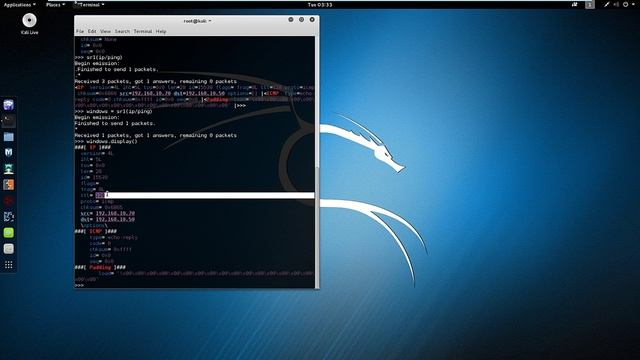Click 'Finished to send 1 packets.' under windows = sr1
640x360 pixels.
pos(115,123)
